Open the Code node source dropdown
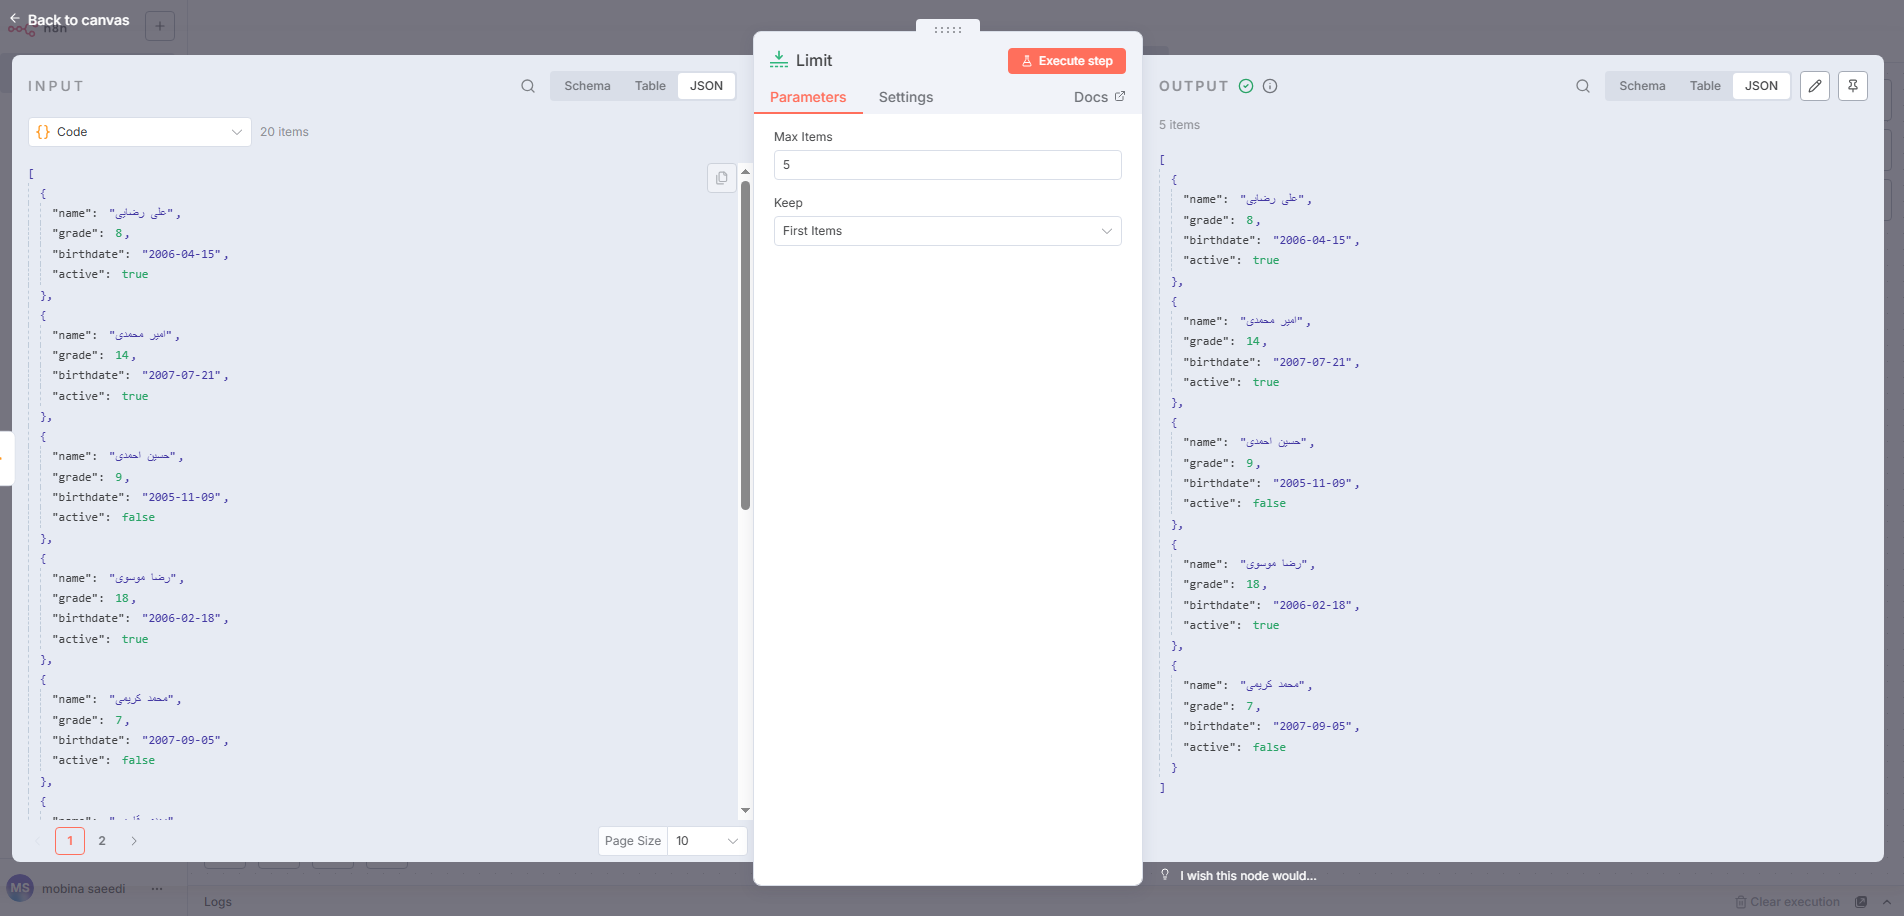Screen dimensions: 1904x916 140,132
